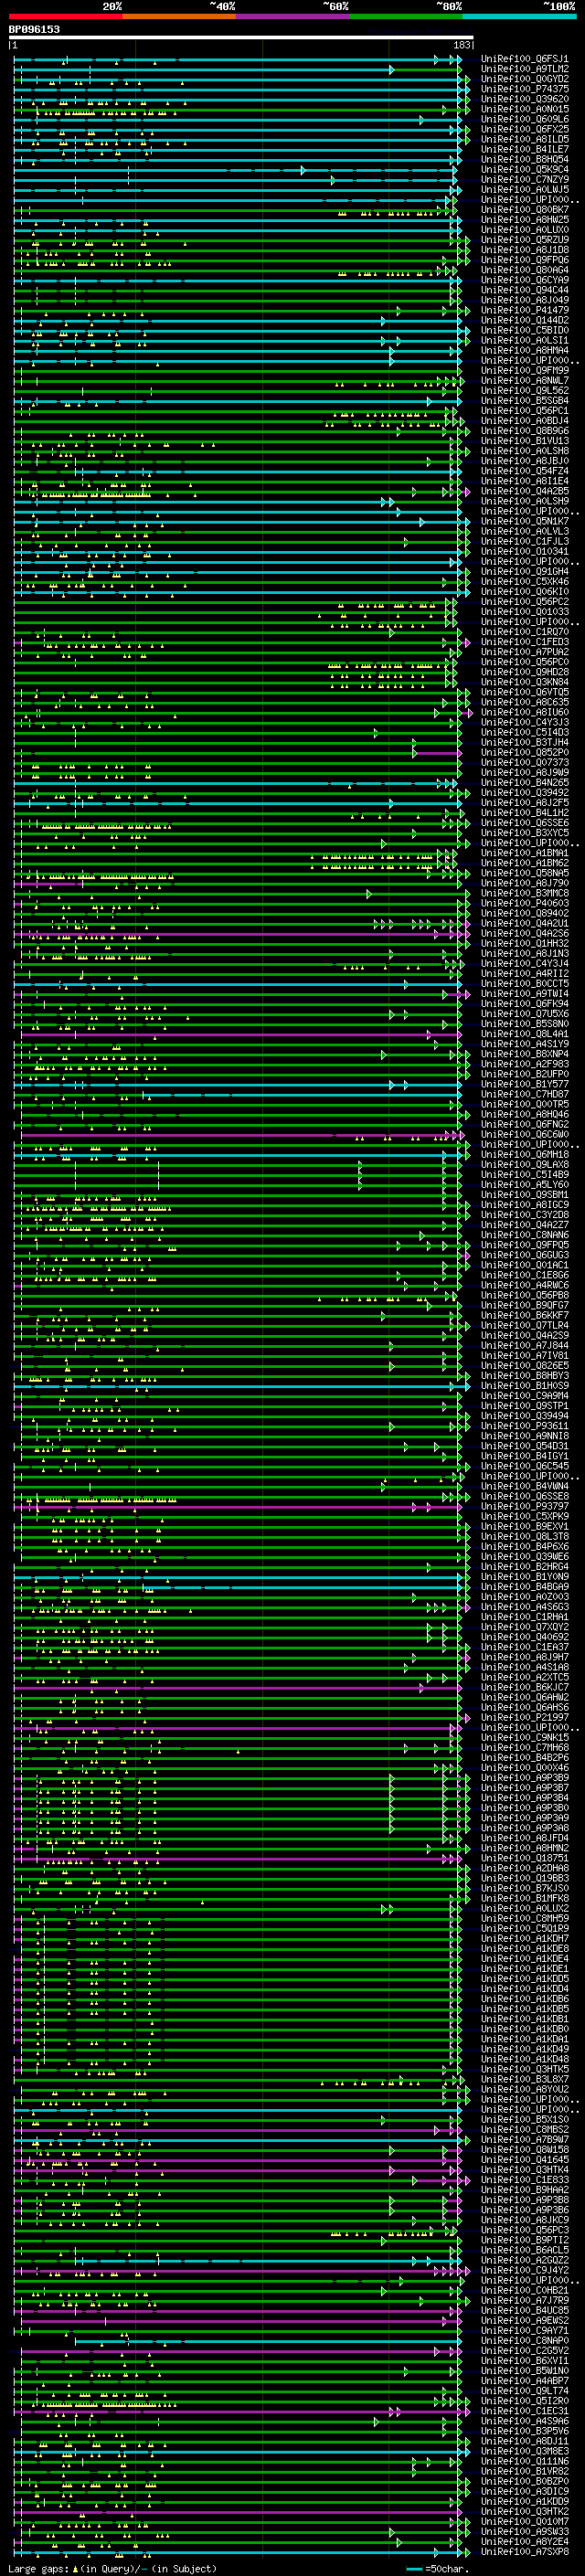The height and width of the screenshot is (2576, 585).
Task: Select hit label UniRef100_Q9STP1
Action: (x=525, y=1406)
